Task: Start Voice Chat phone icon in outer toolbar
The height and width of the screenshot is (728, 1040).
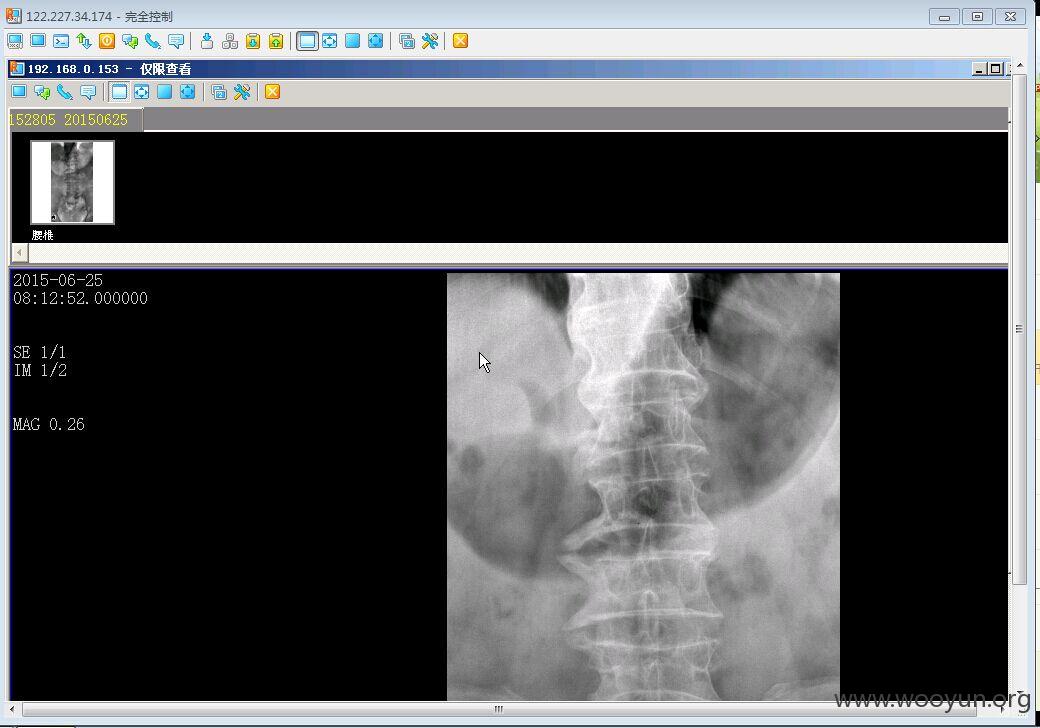Action: click(153, 41)
